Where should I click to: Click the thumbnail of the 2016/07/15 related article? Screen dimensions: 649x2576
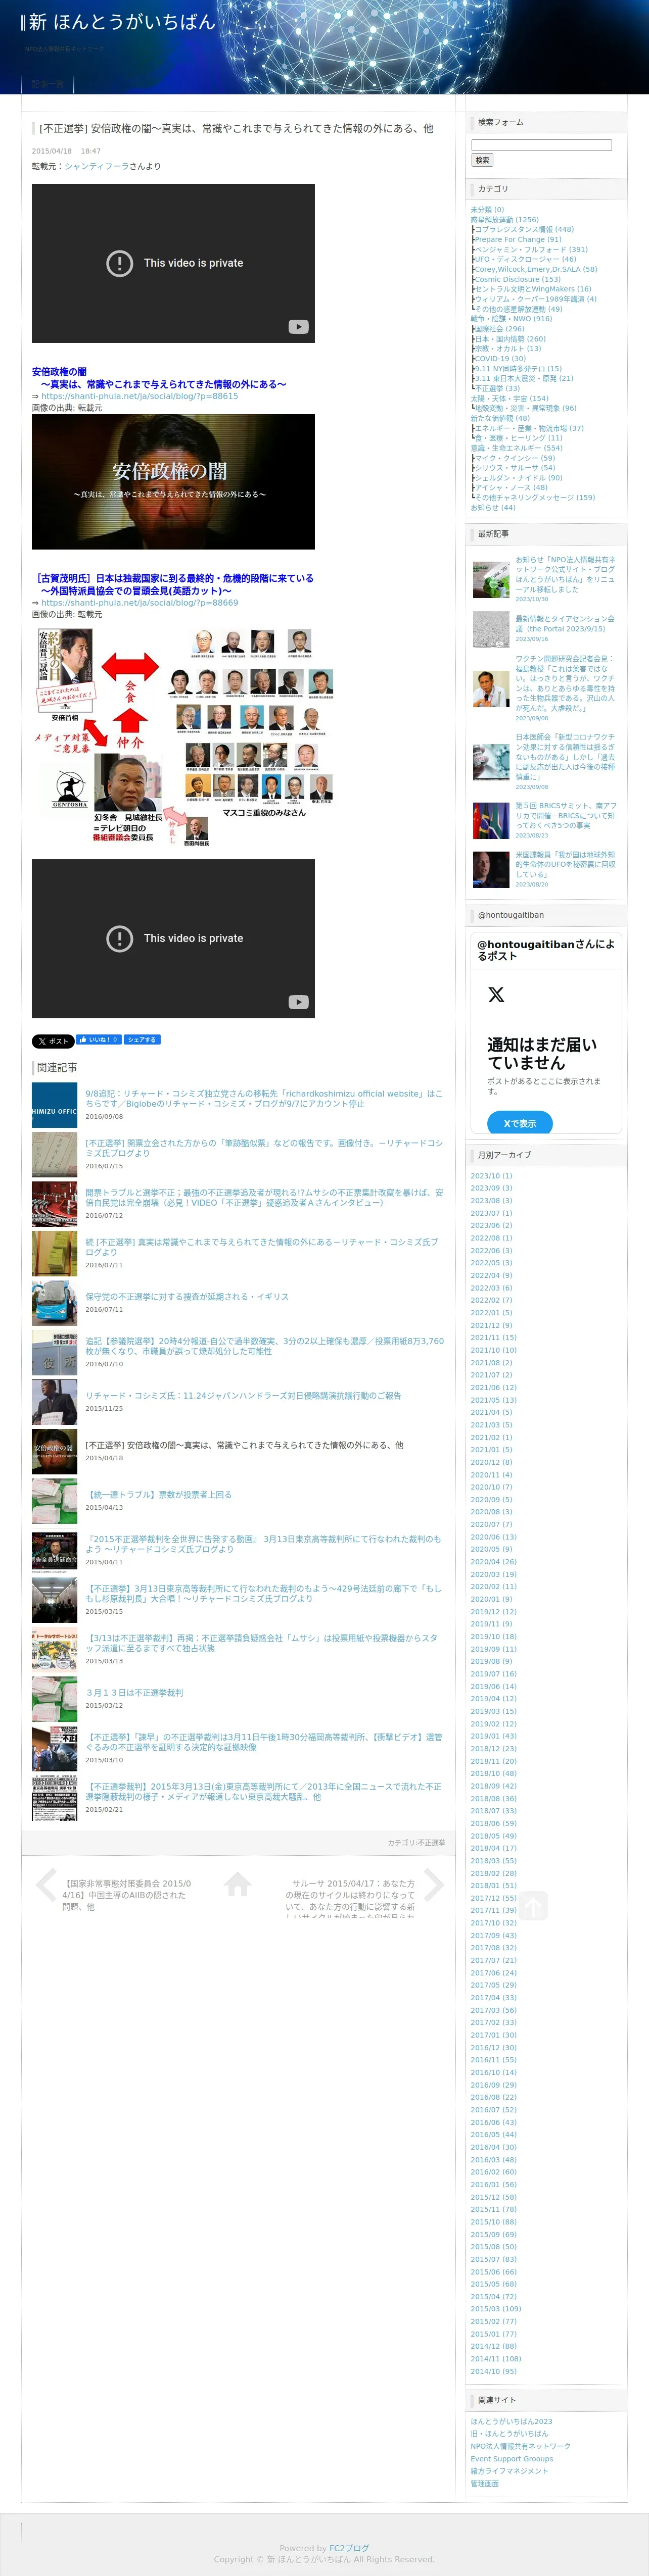tap(54, 1154)
